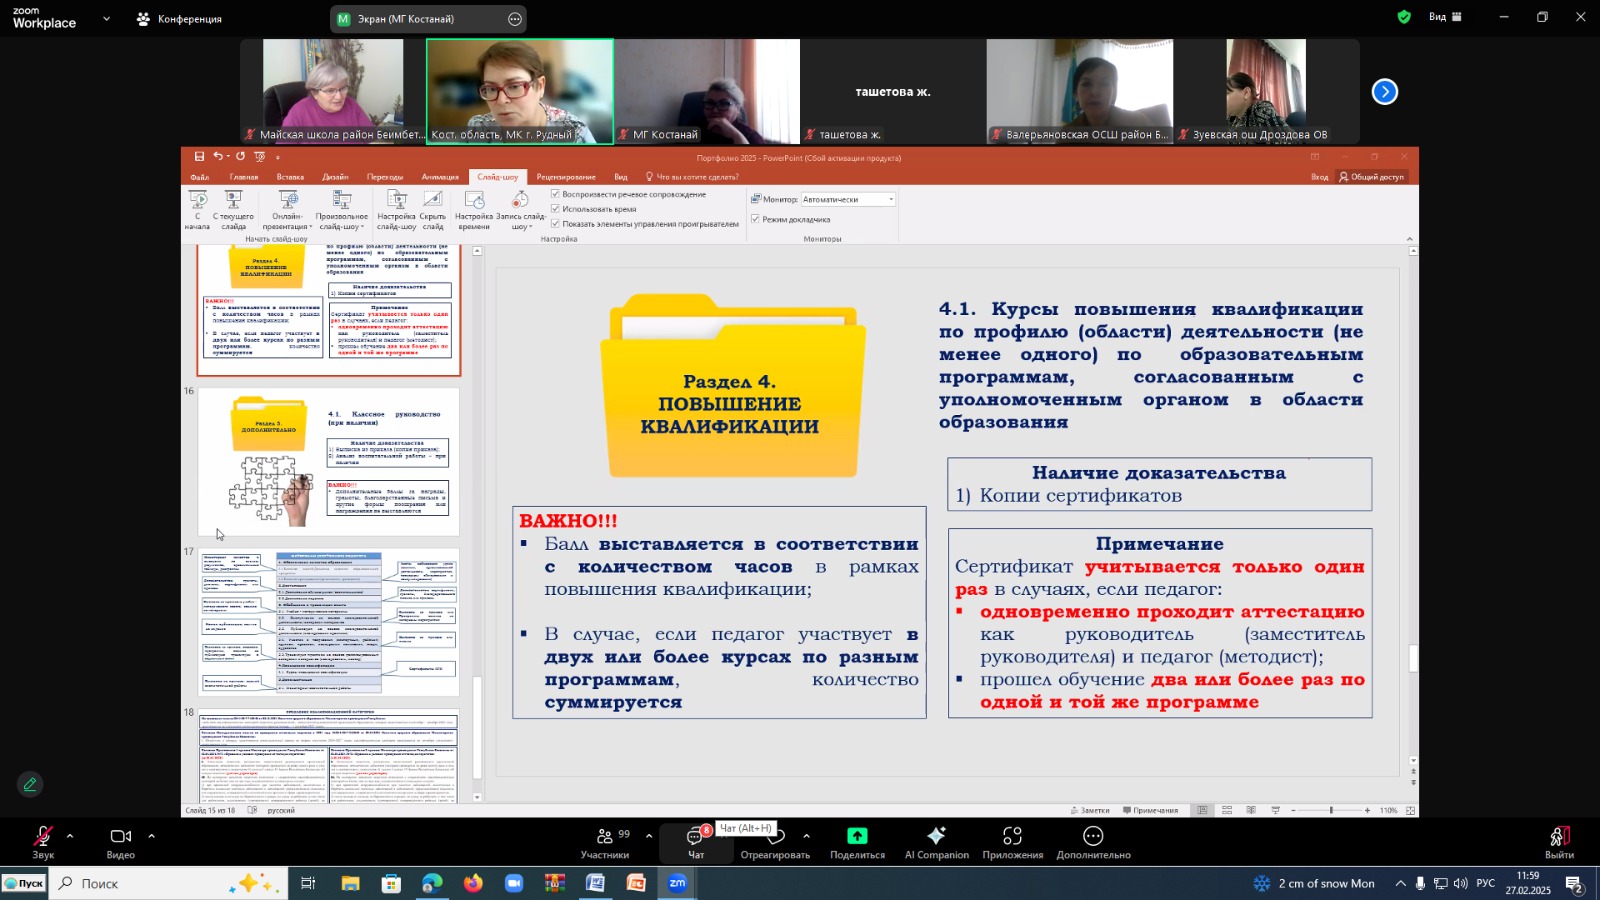Toggle the Use timings checkbox
Viewport: 1600px width, 900px height.
(x=556, y=209)
